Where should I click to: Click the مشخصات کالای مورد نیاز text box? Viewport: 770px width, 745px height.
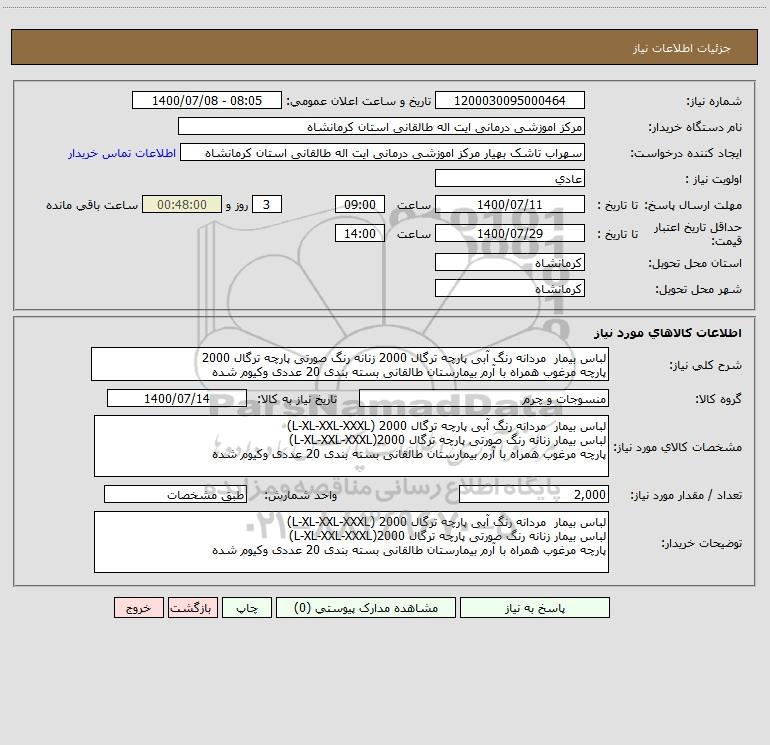click(x=351, y=446)
